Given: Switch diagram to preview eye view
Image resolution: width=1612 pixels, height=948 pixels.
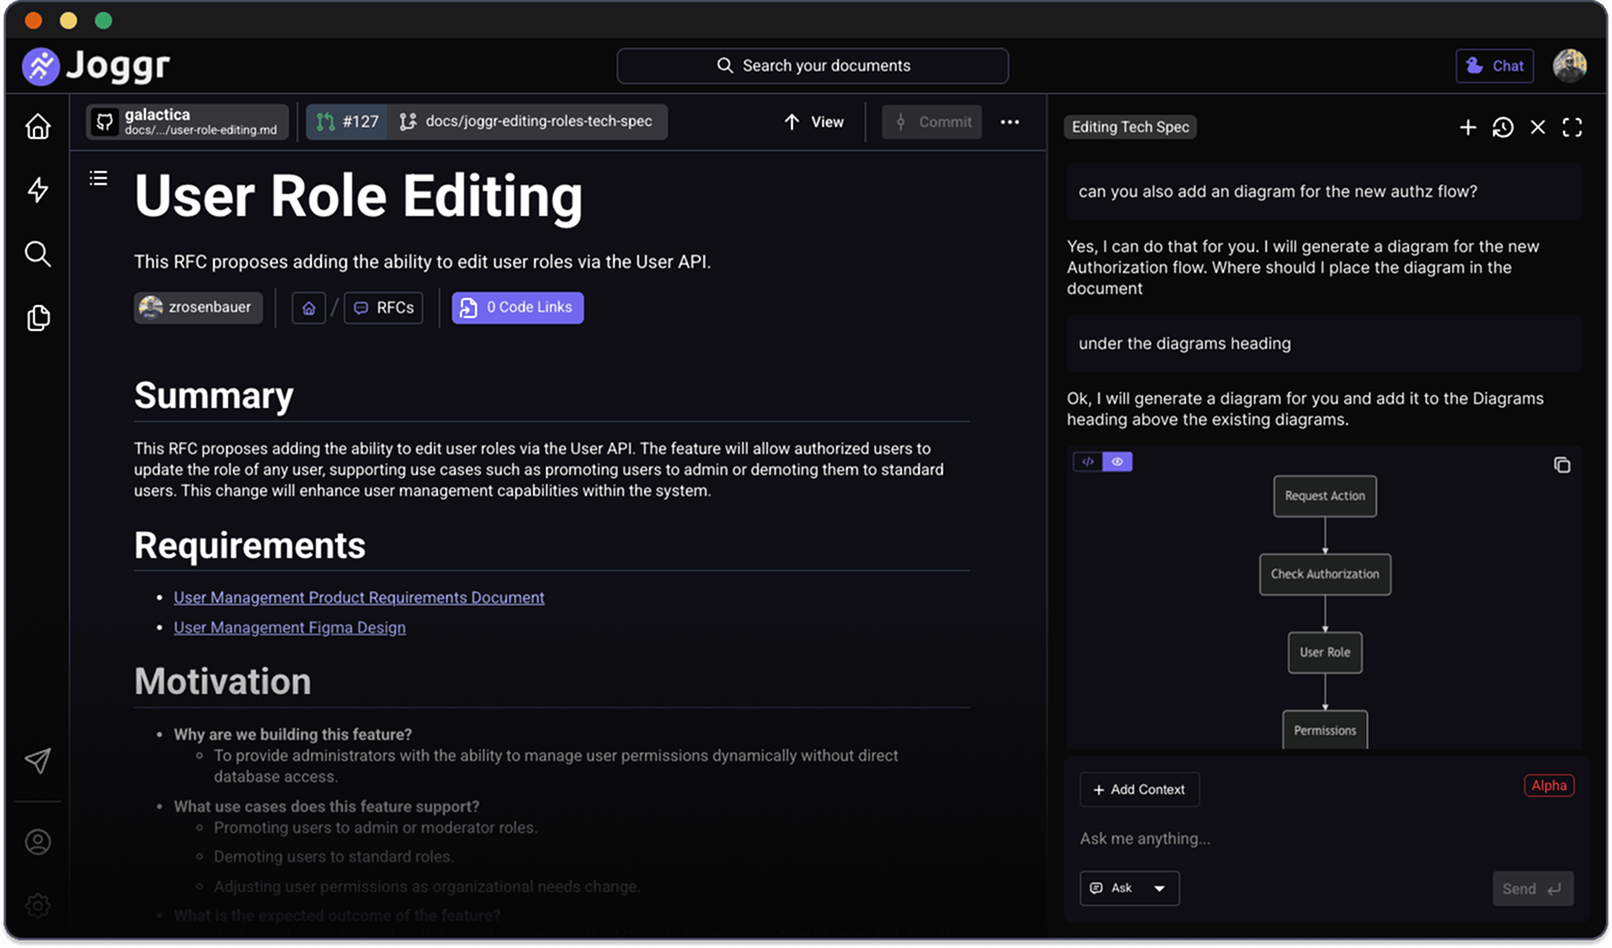Looking at the screenshot, I should [x=1117, y=462].
